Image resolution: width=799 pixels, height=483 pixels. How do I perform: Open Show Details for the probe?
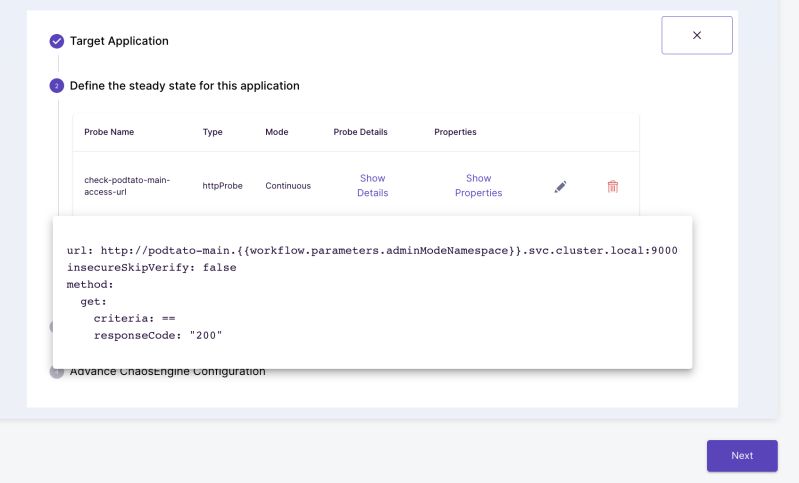tap(372, 185)
